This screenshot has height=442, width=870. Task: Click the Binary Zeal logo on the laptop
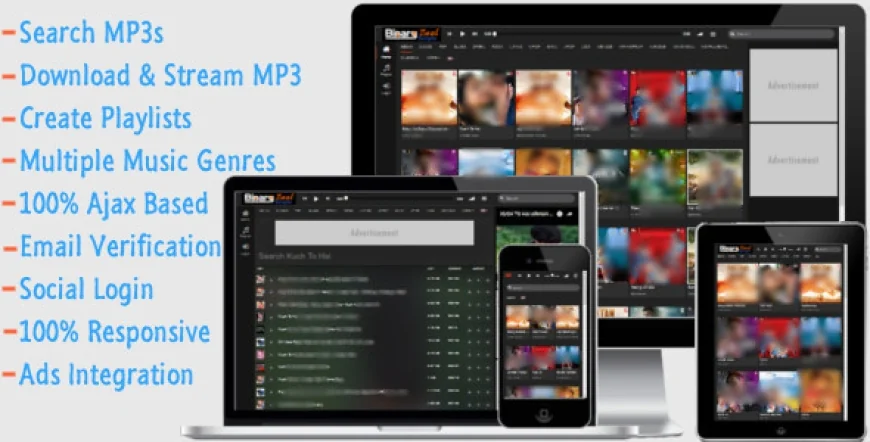[269, 198]
